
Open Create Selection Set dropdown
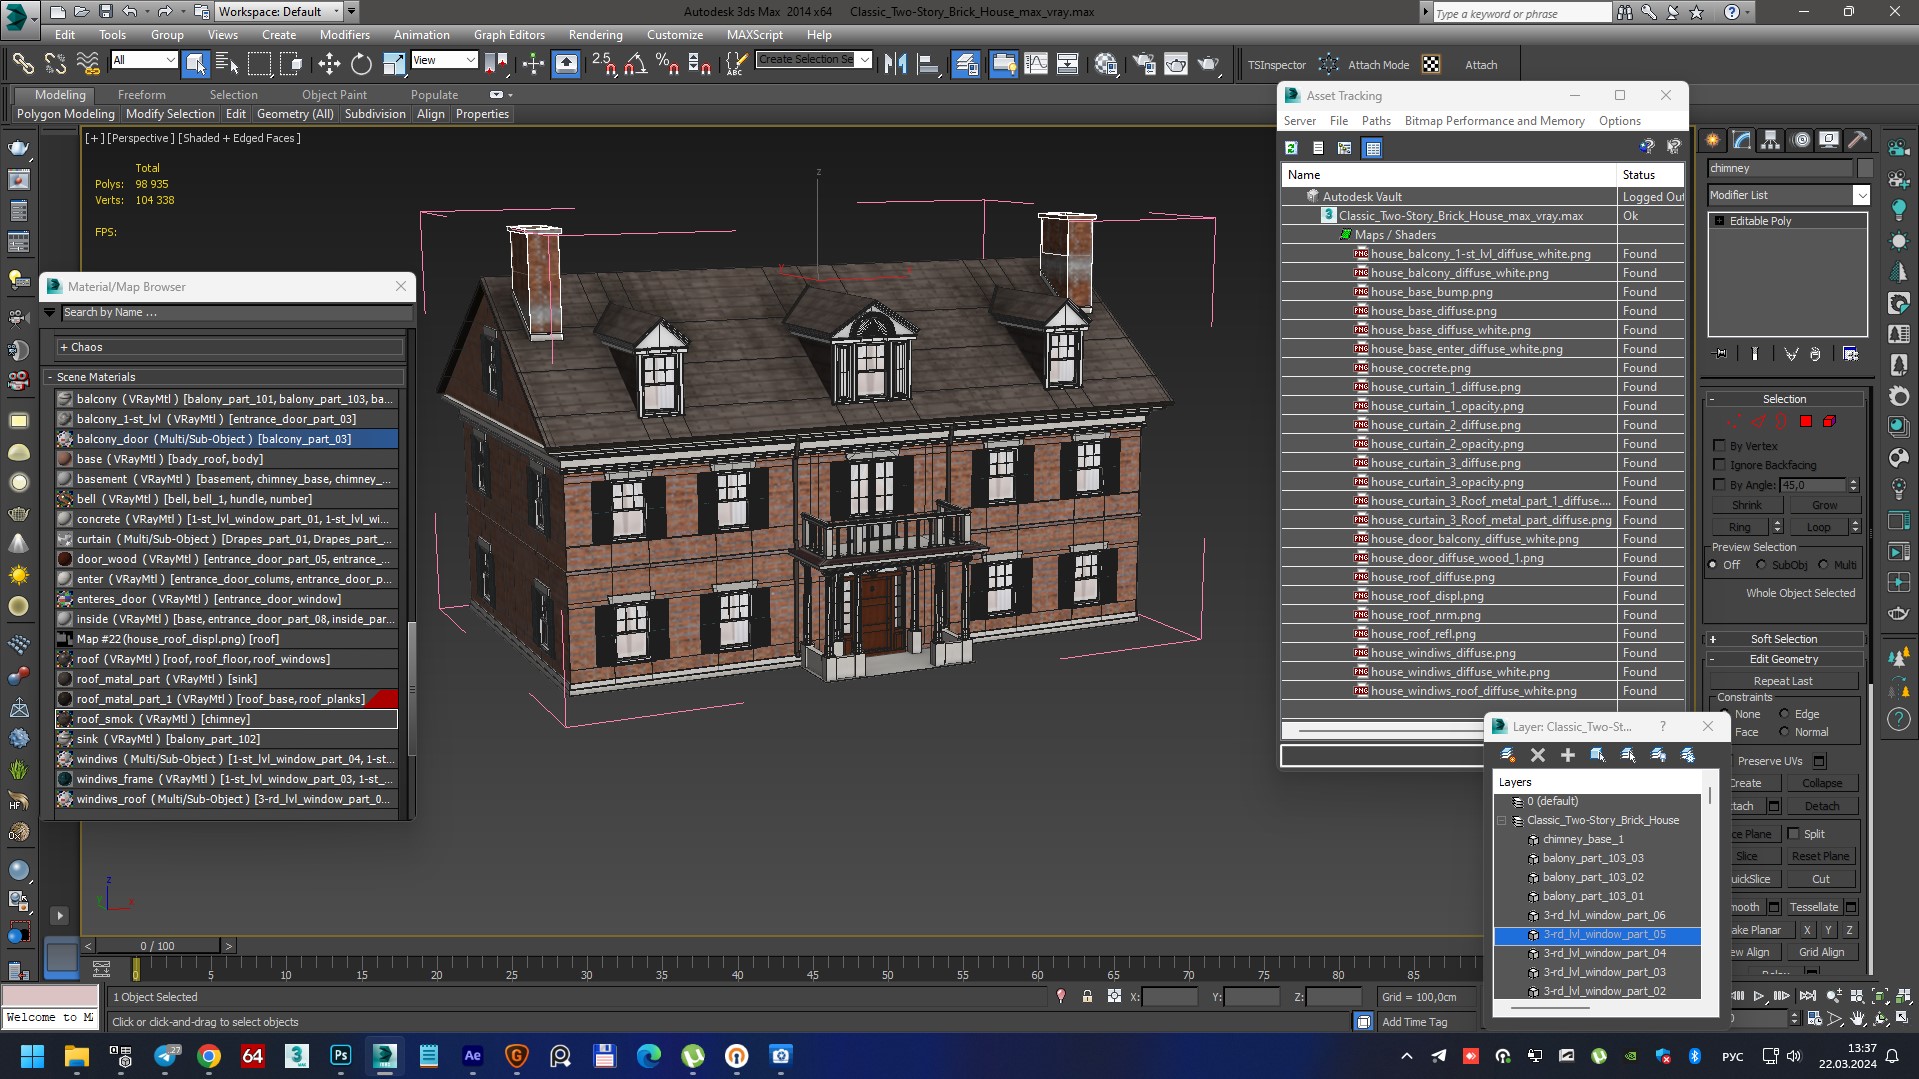click(865, 60)
